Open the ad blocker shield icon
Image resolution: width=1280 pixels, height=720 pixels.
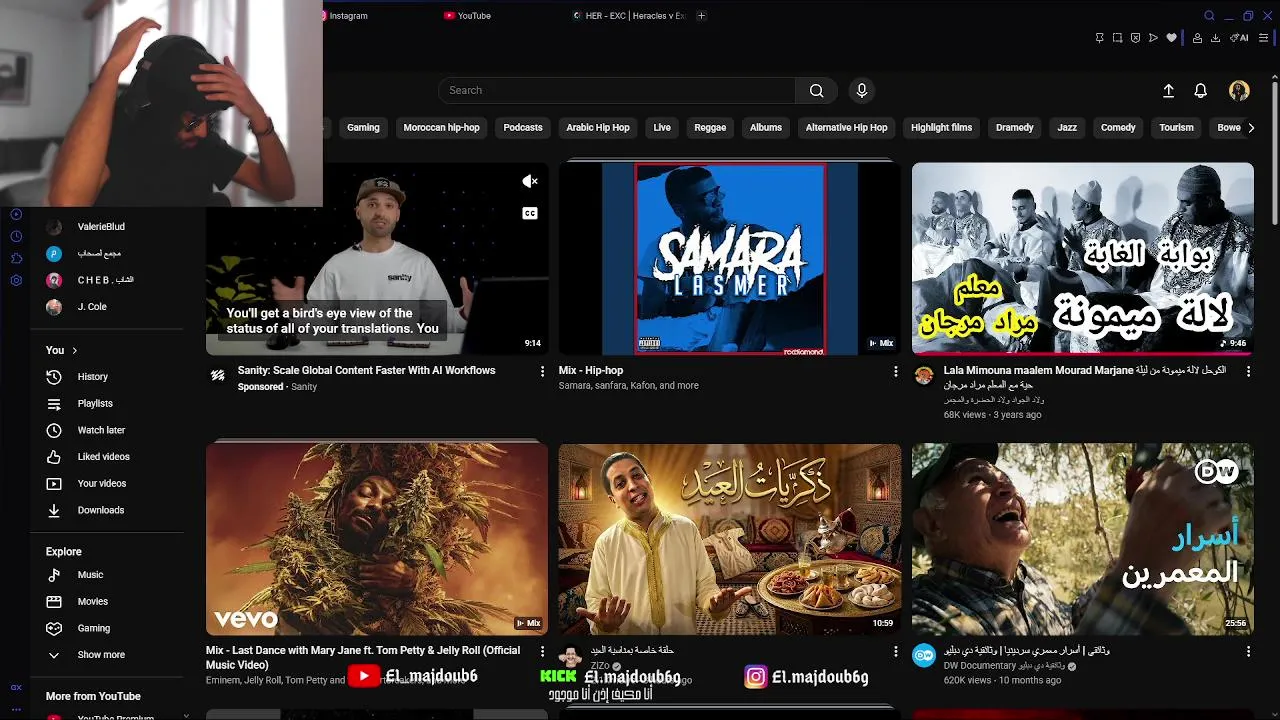click(x=1135, y=38)
